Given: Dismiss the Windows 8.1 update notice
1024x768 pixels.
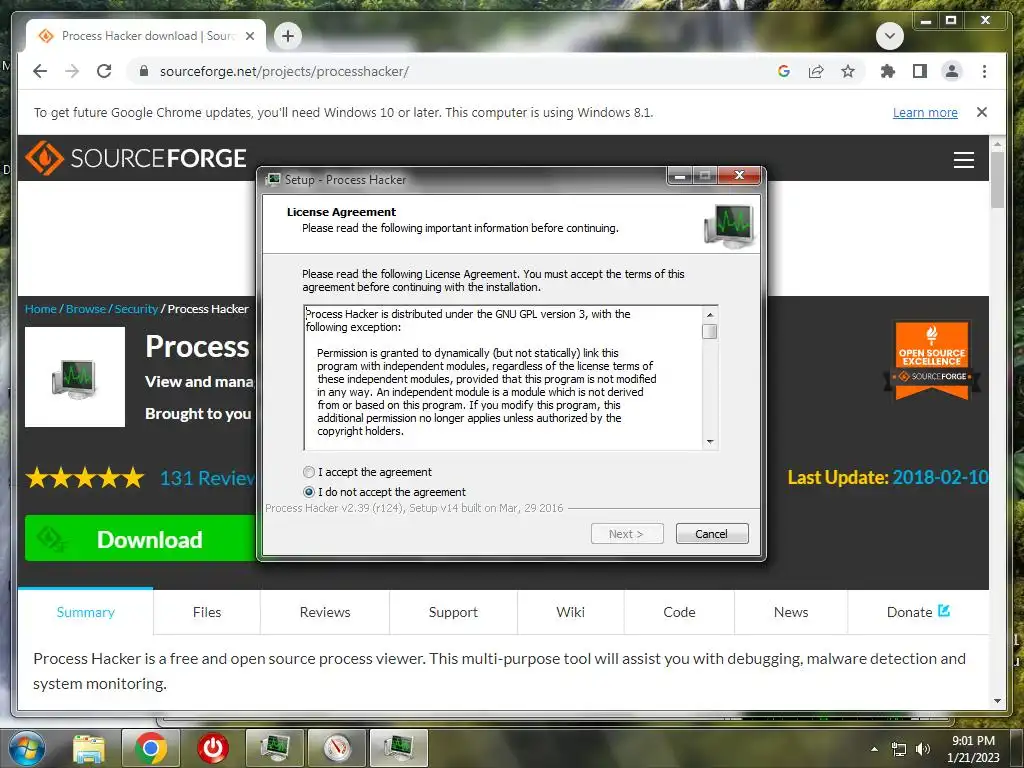Looking at the screenshot, I should click(982, 112).
